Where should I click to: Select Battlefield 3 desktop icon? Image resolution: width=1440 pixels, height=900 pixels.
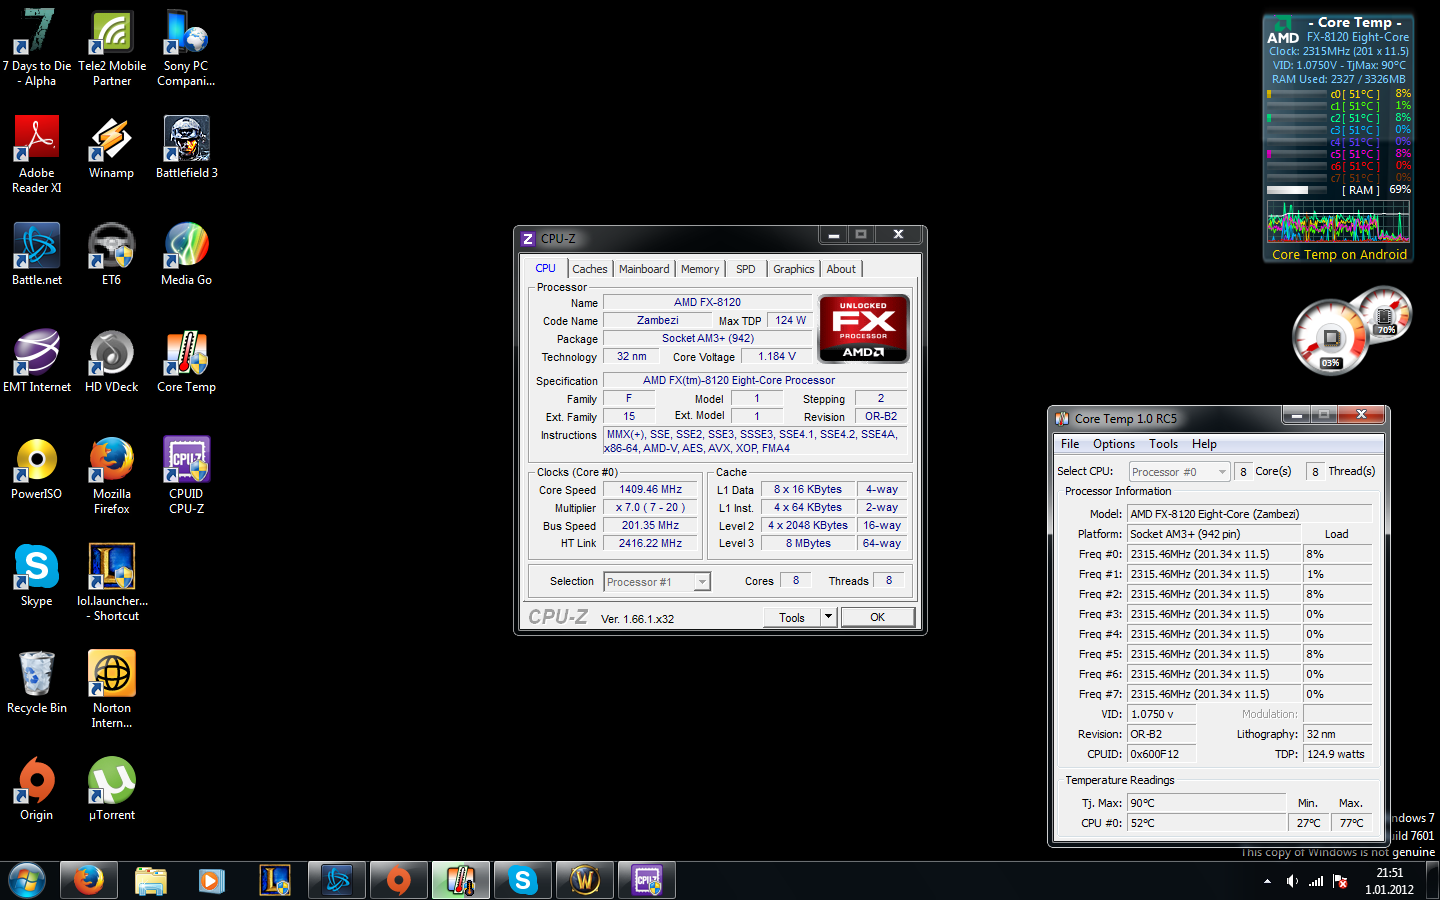[186, 148]
